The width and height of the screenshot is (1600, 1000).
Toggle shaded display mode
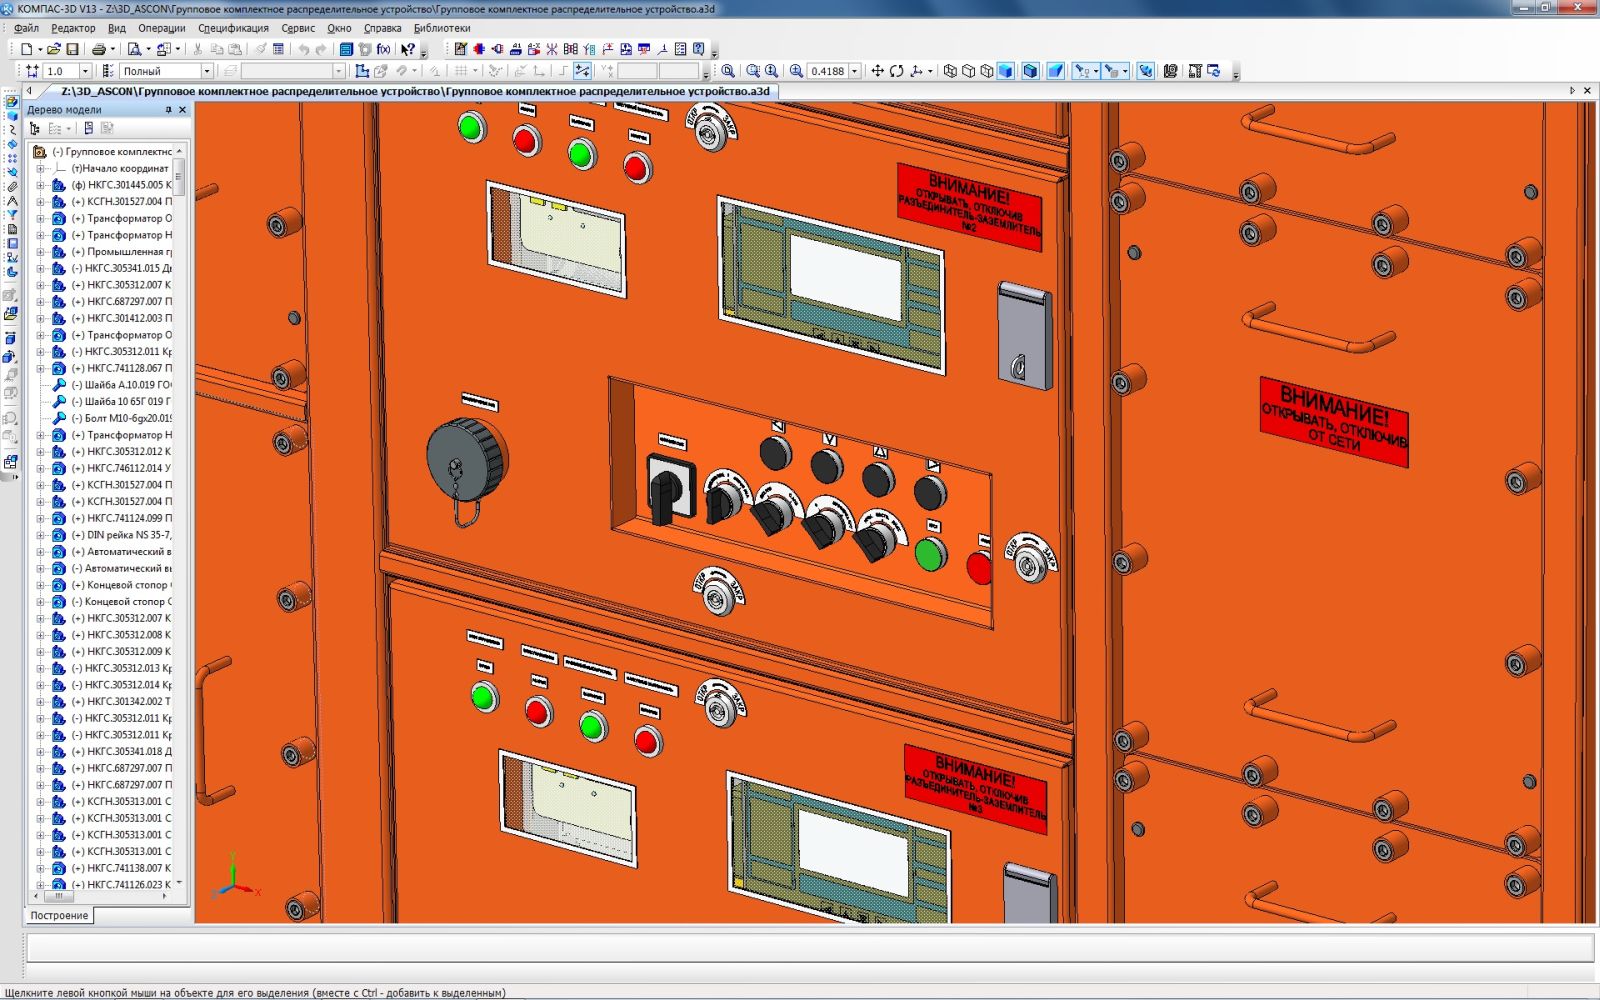1005,71
